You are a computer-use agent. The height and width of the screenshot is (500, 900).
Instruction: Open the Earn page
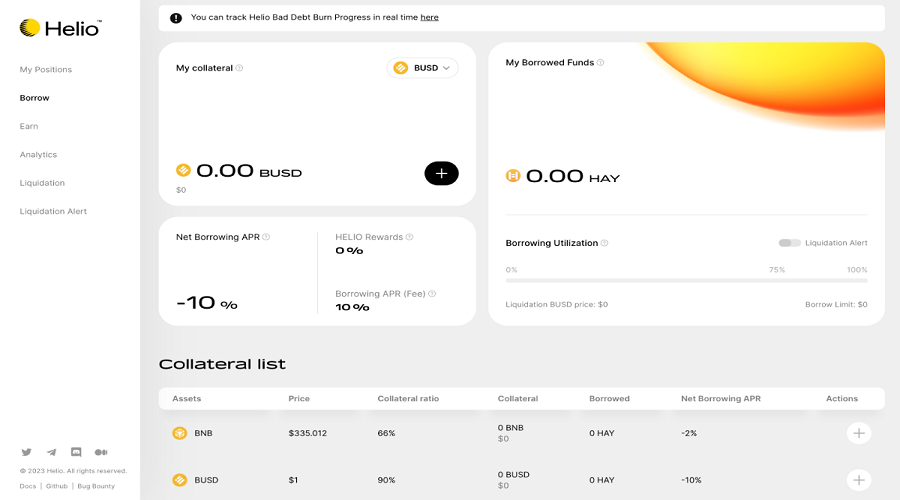pos(29,126)
